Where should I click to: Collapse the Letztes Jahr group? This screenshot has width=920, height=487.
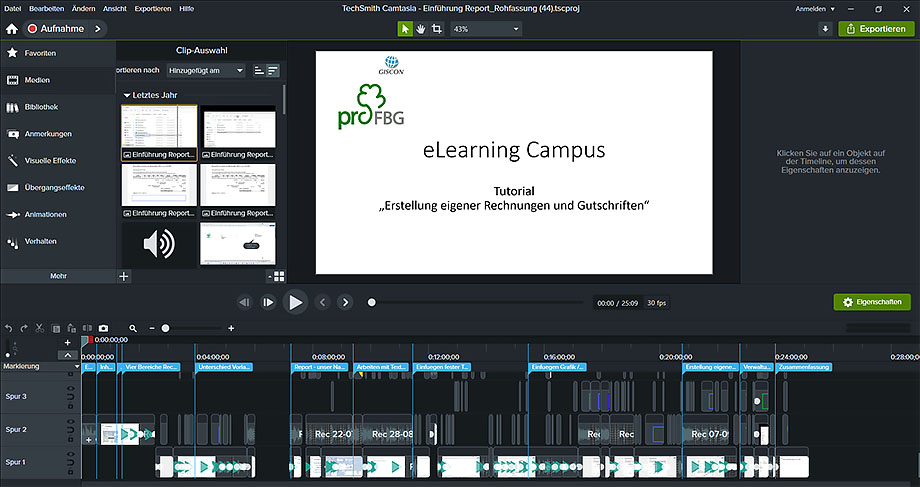127,95
